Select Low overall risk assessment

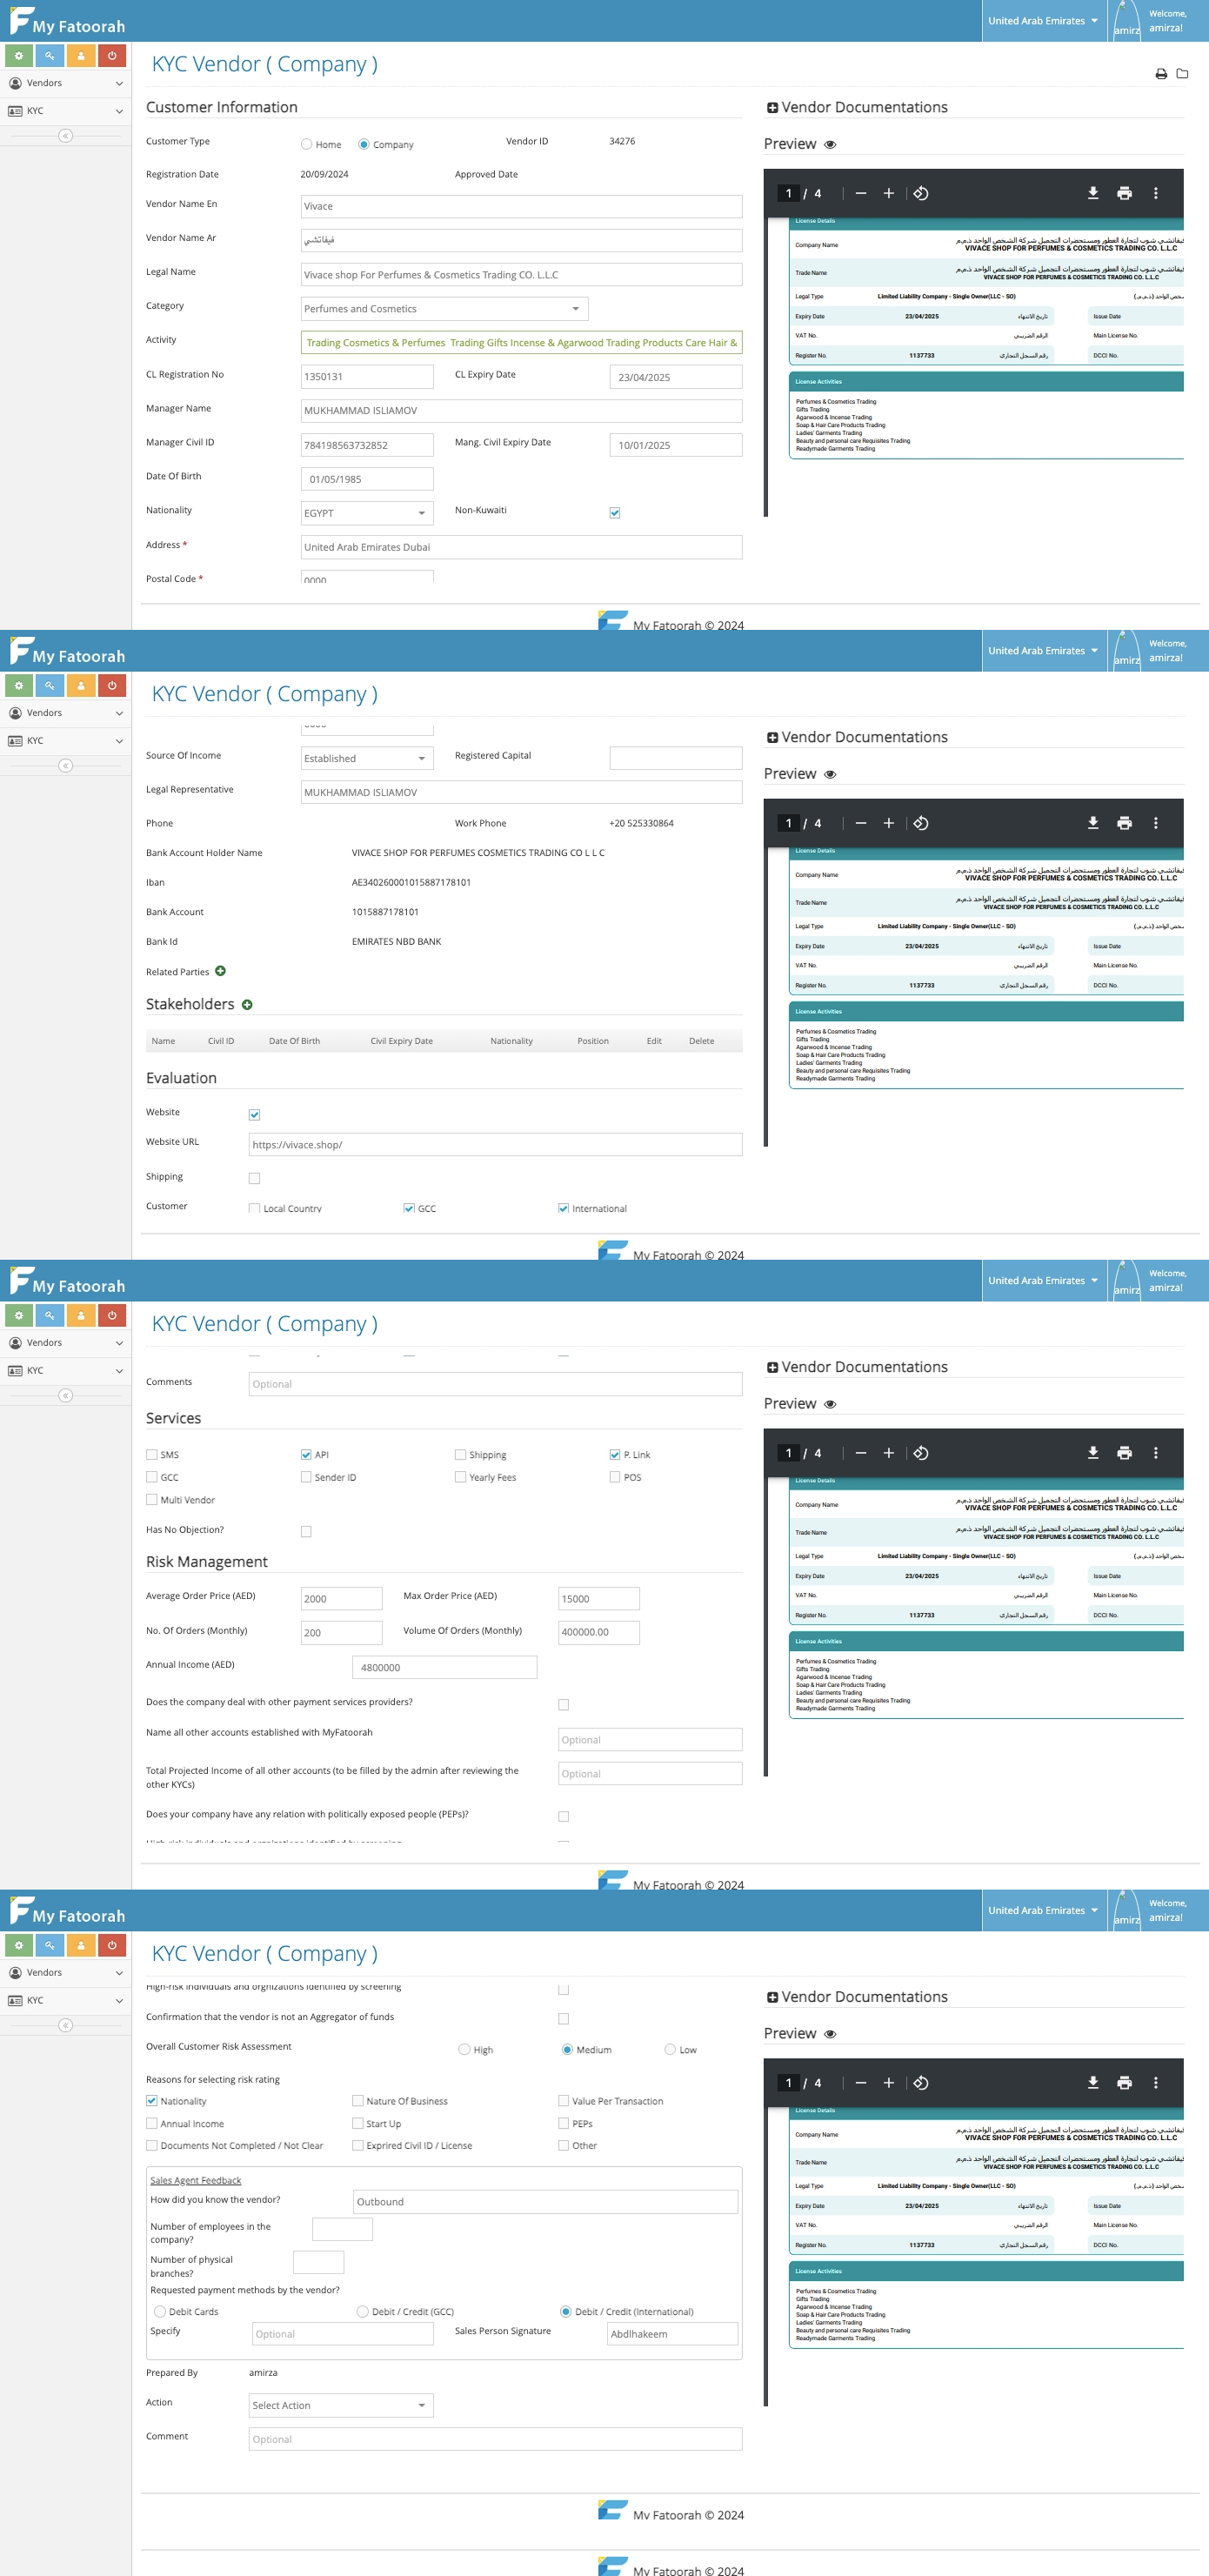[x=670, y=2049]
